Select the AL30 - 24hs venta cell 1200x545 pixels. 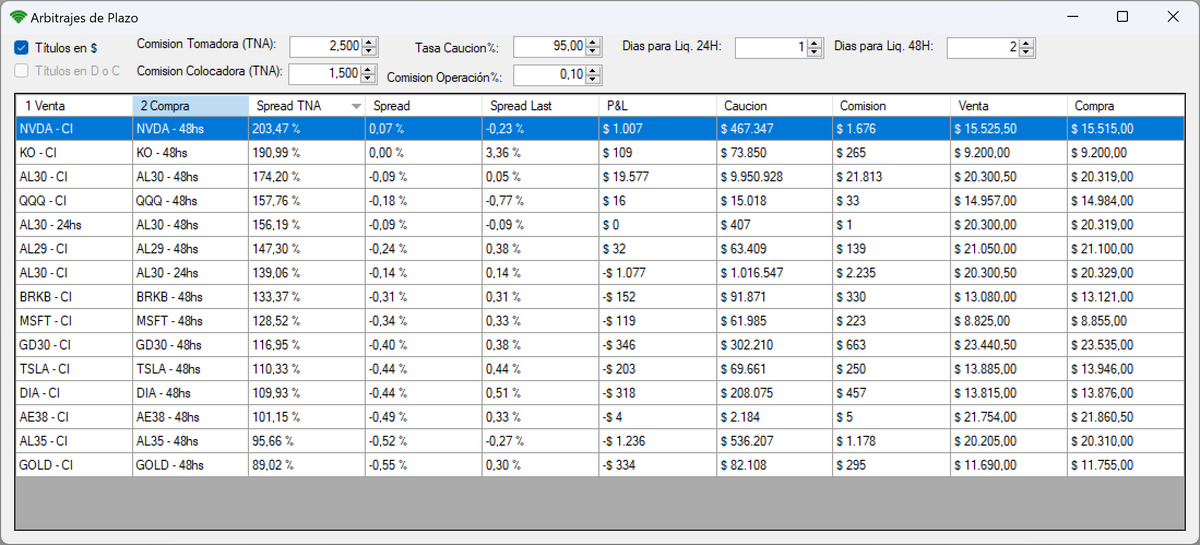pyautogui.click(x=74, y=225)
